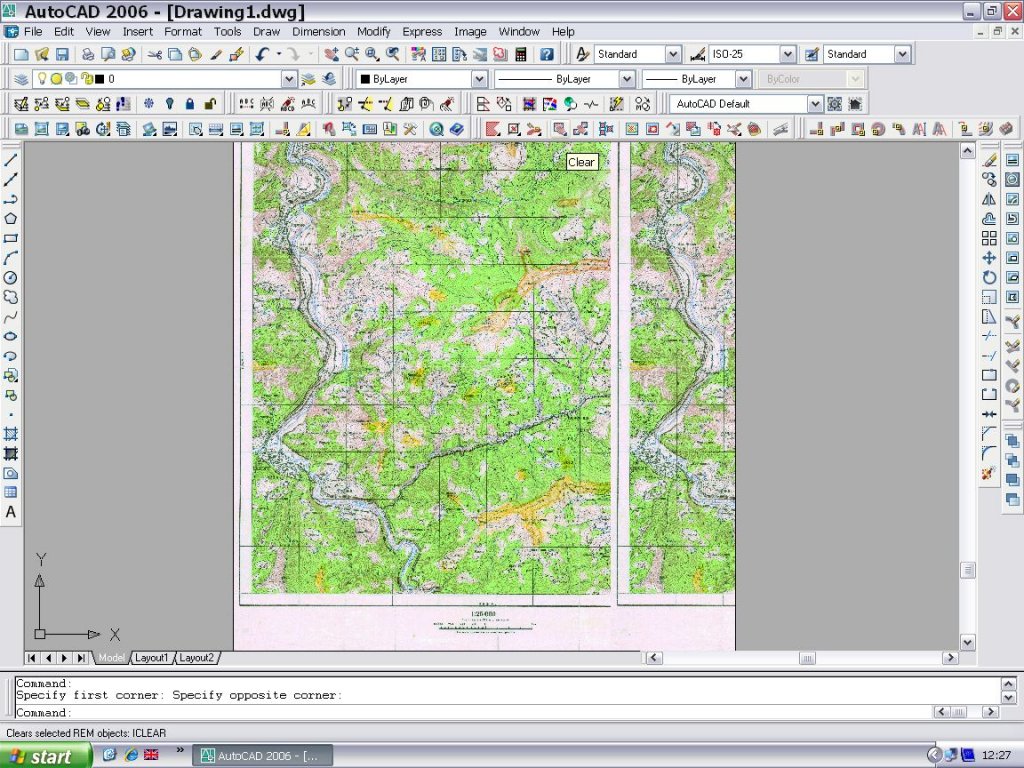This screenshot has width=1024, height=768.
Task: Select the Line draw tool
Action: 11,160
